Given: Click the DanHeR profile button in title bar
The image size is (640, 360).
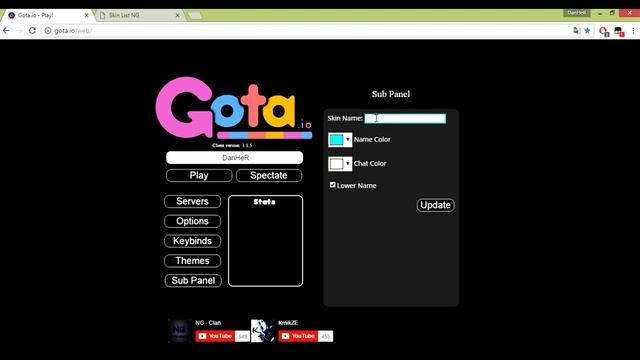Looking at the screenshot, I should [x=576, y=13].
